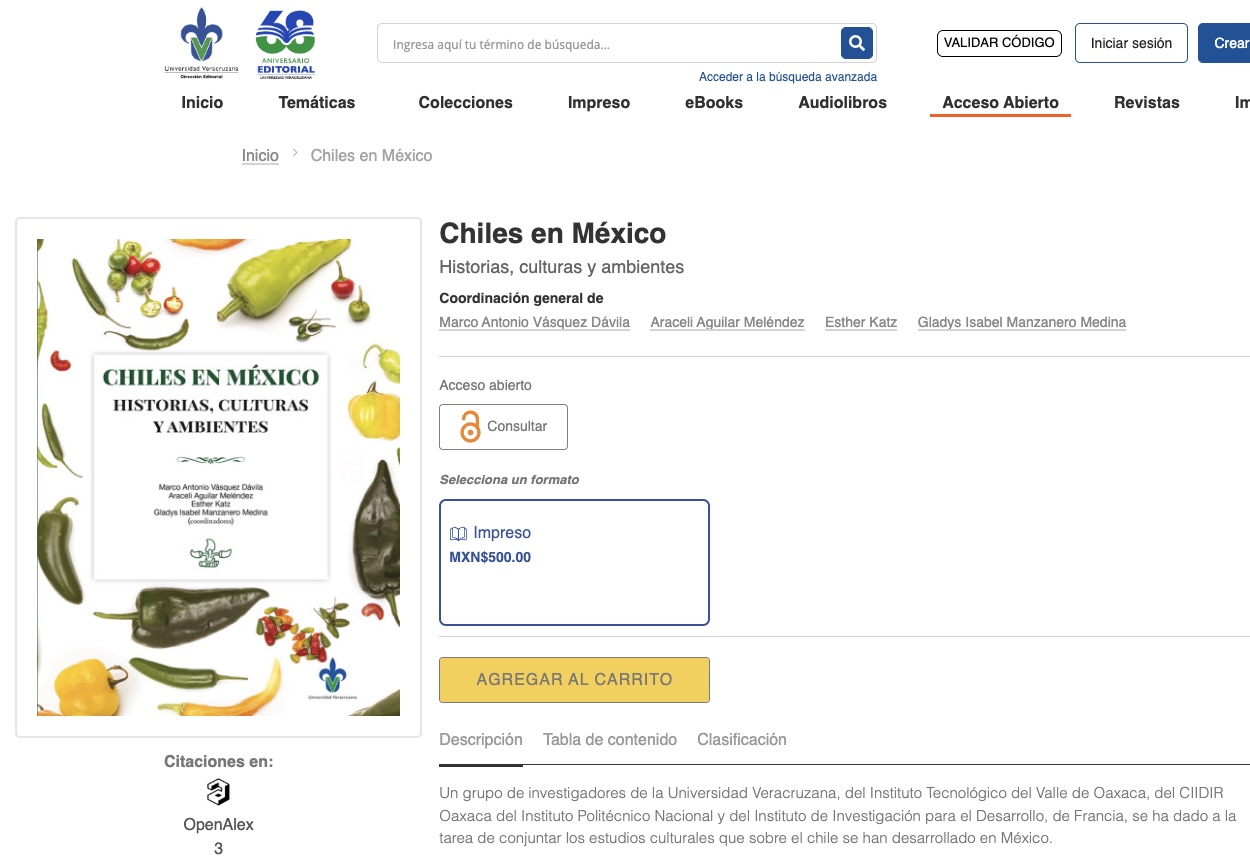Switch to the Clasificación tab
1250x859 pixels.
[x=742, y=740]
